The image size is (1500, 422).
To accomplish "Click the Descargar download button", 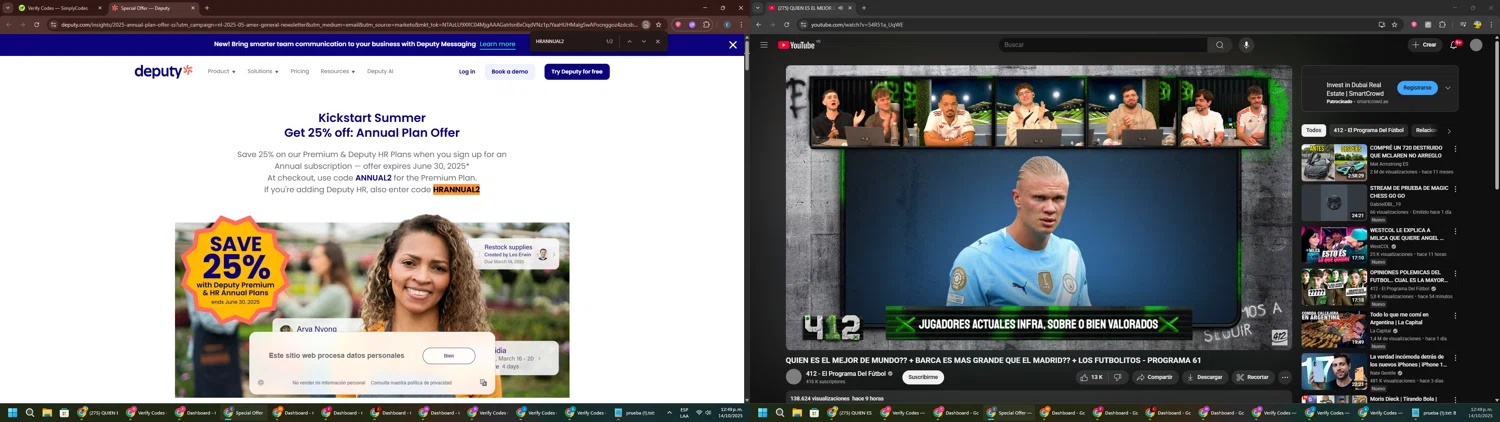I will (1205, 377).
